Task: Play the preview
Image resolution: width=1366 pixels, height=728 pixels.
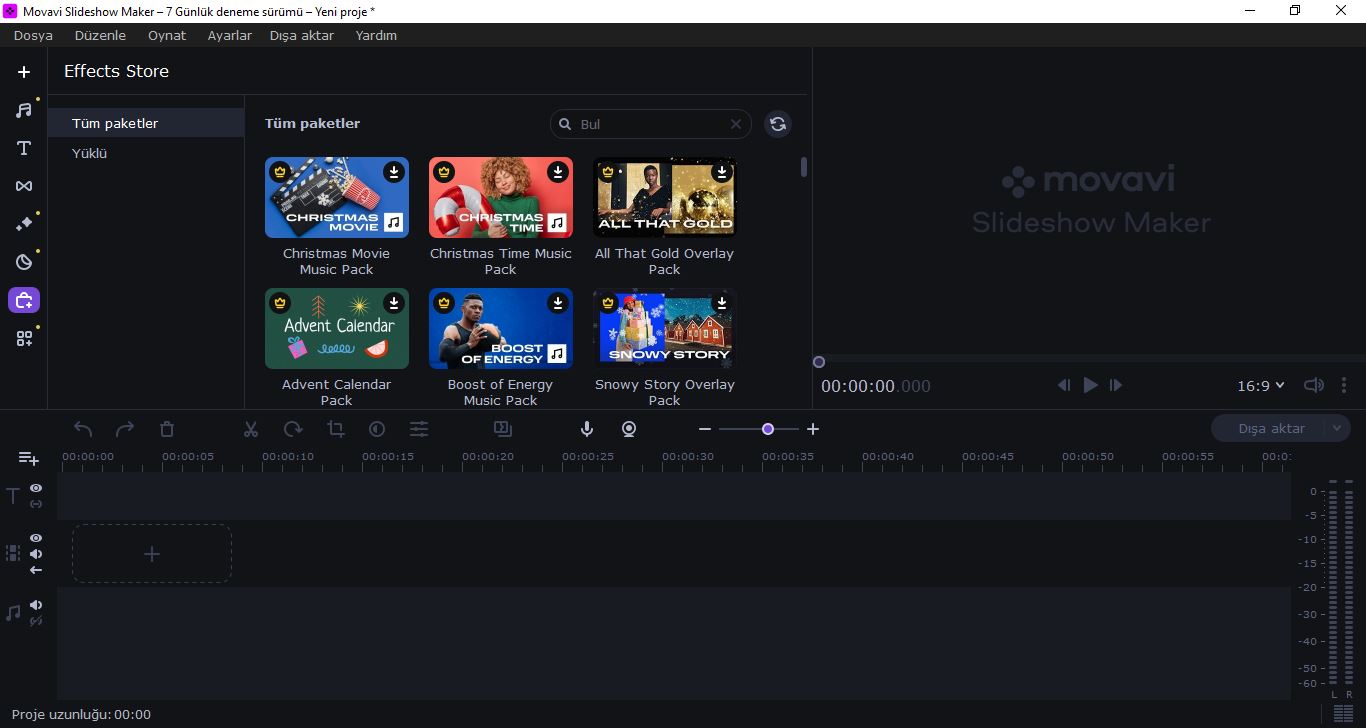Action: (1090, 385)
